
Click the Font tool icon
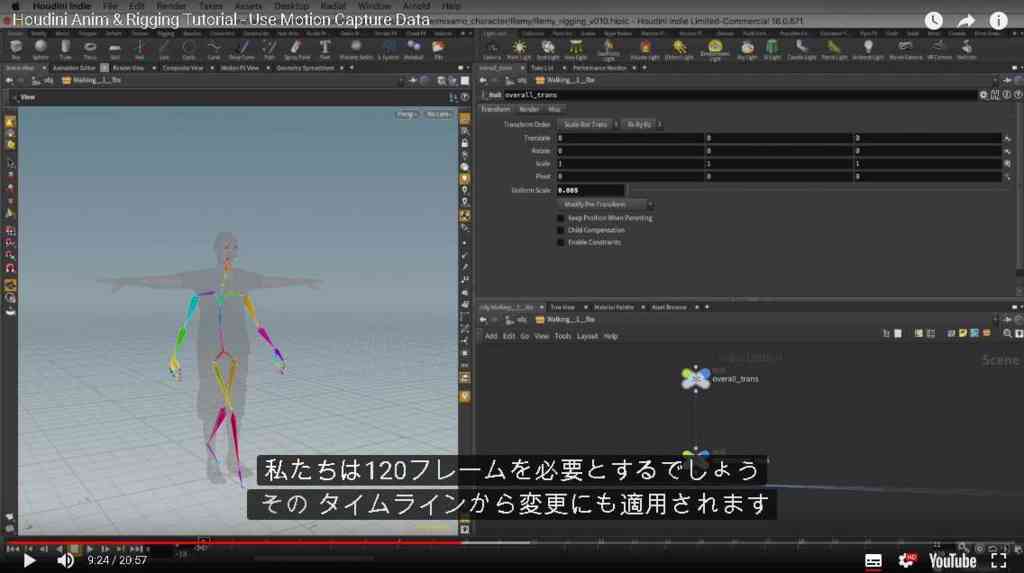coord(325,48)
